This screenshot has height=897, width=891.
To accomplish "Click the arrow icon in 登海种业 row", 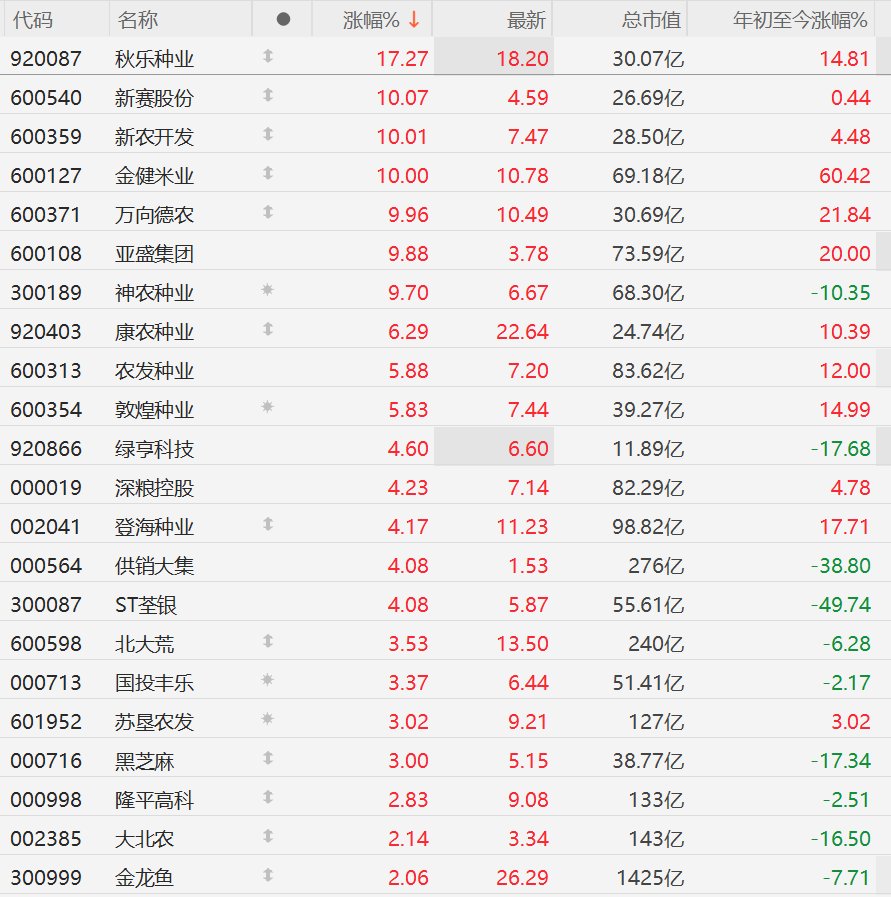I will (268, 524).
